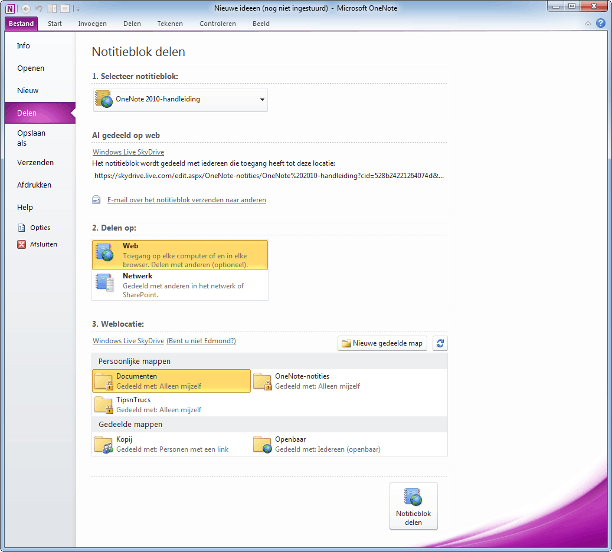The height and width of the screenshot is (552, 612).
Task: Open the Selecteer notitieblok dropdown
Action: coord(180,100)
